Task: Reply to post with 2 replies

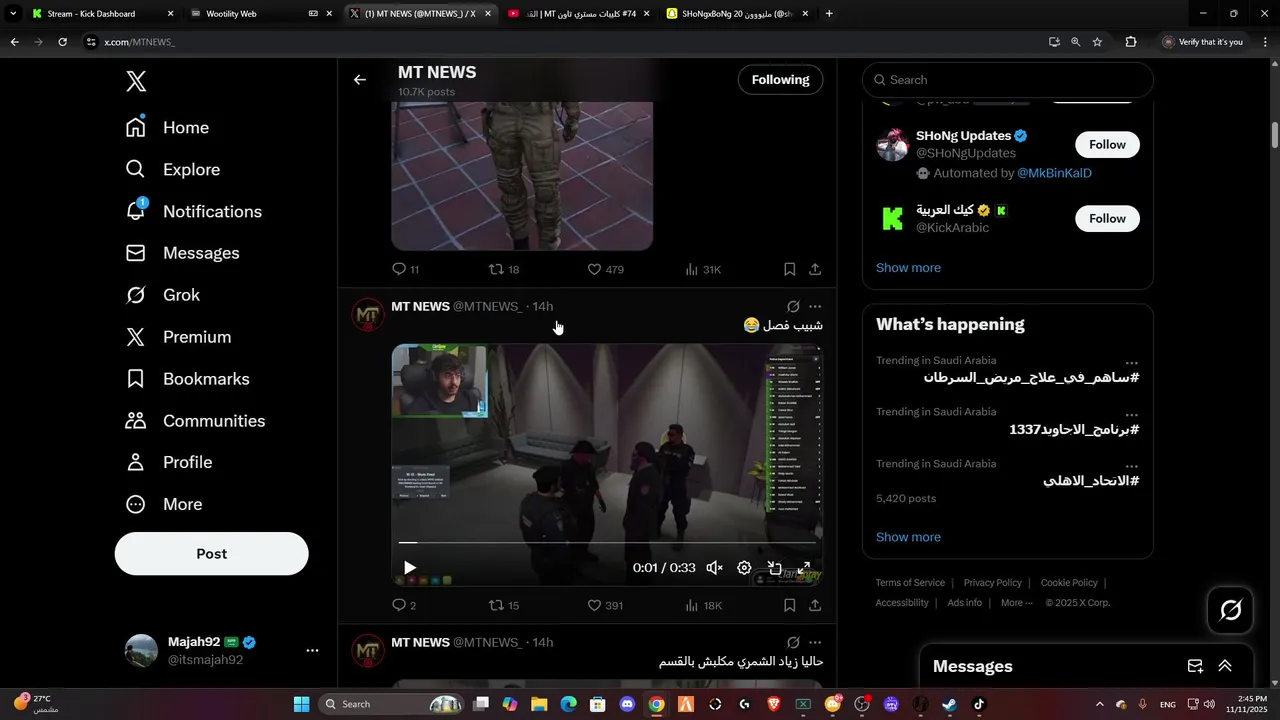Action: (404, 605)
